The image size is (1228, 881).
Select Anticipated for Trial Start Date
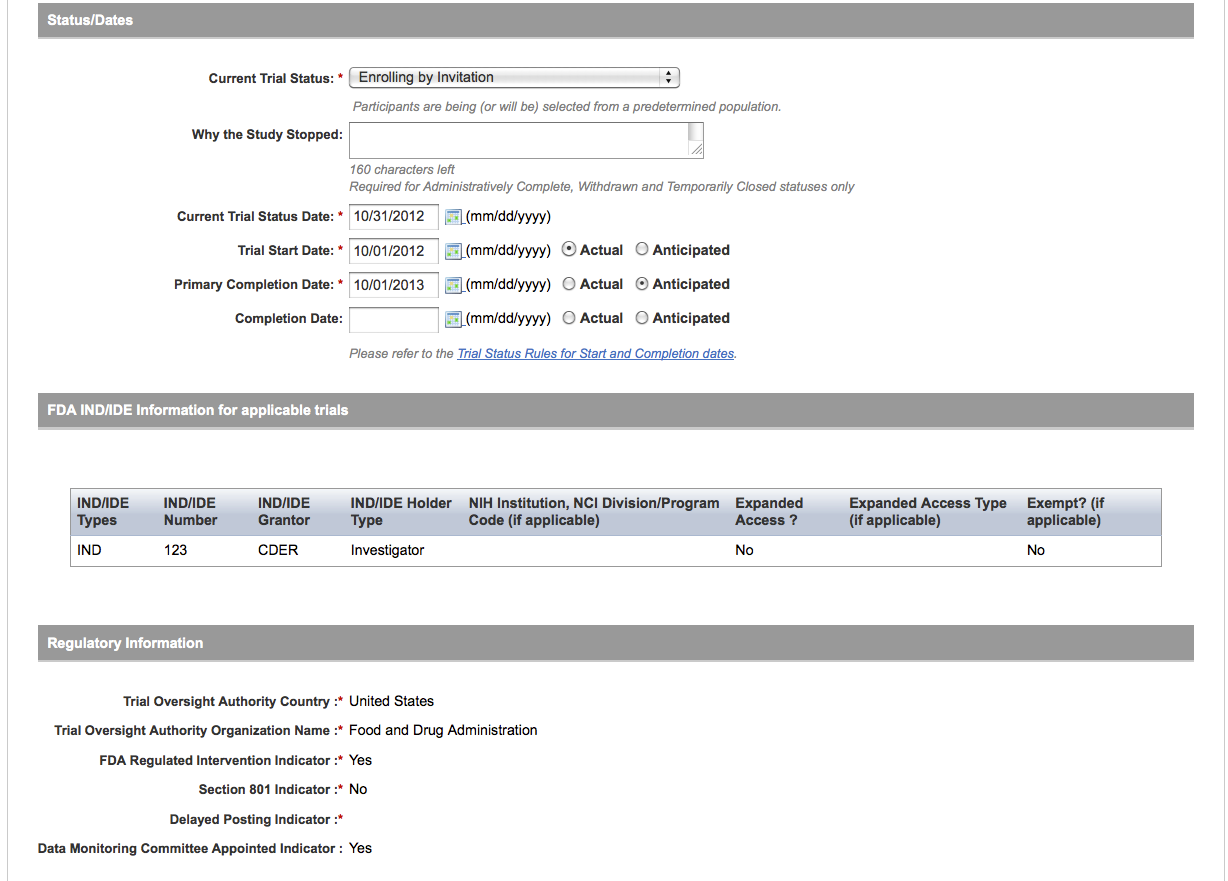click(642, 250)
